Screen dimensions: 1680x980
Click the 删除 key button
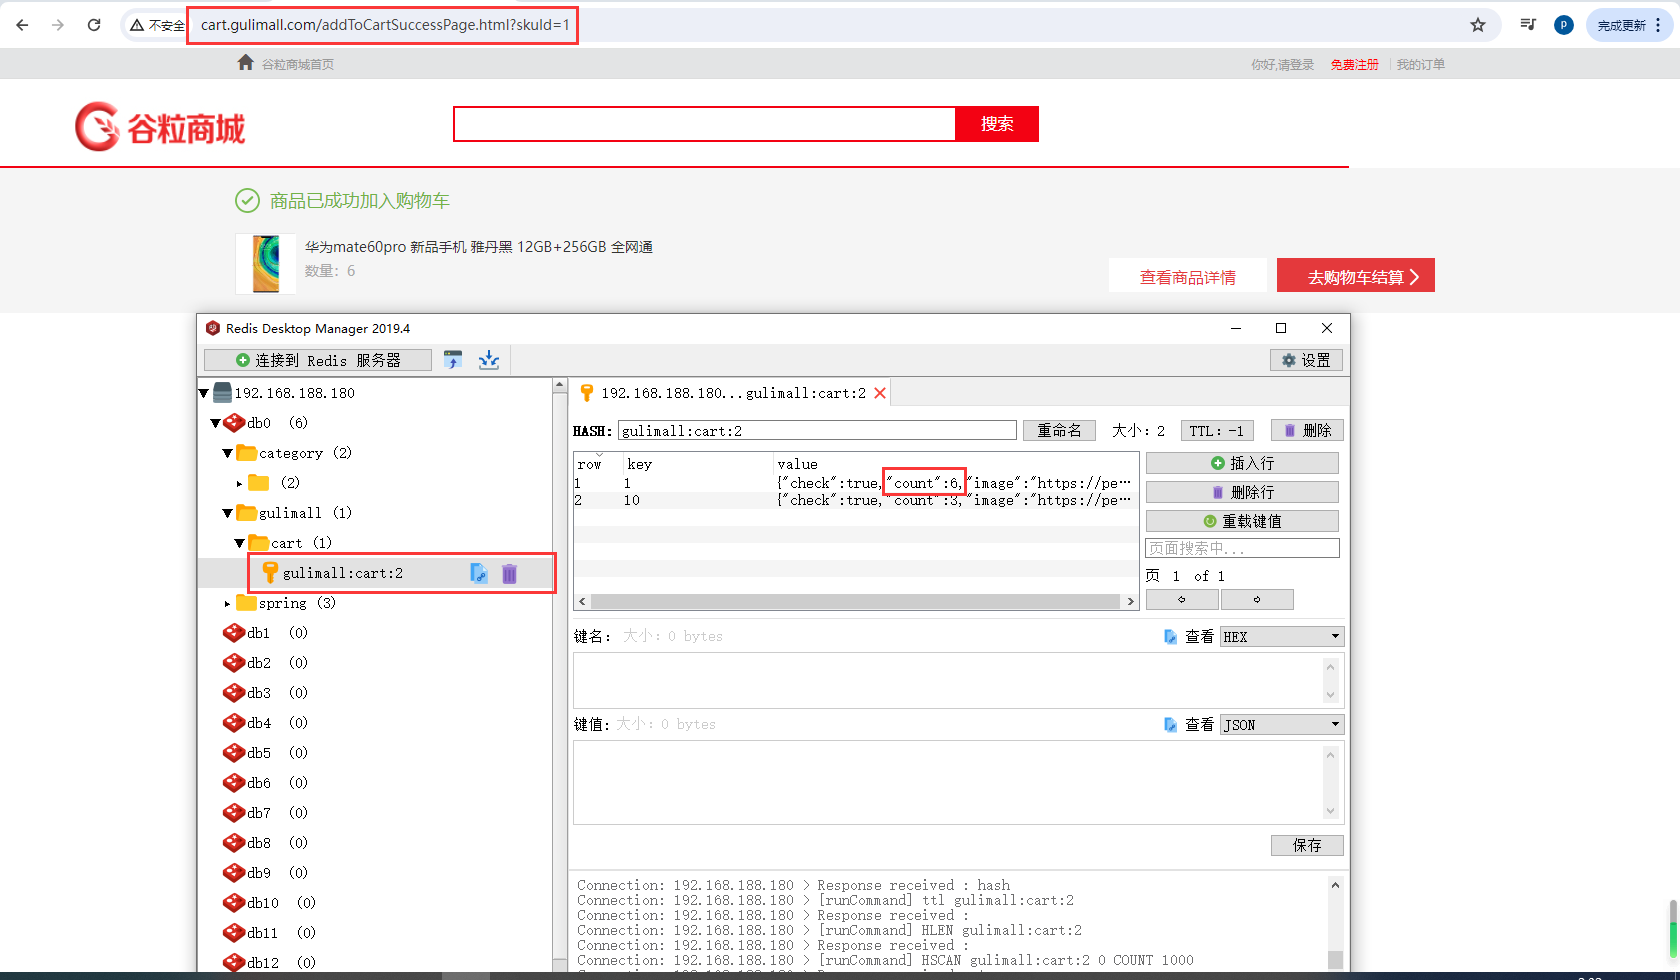(1307, 430)
